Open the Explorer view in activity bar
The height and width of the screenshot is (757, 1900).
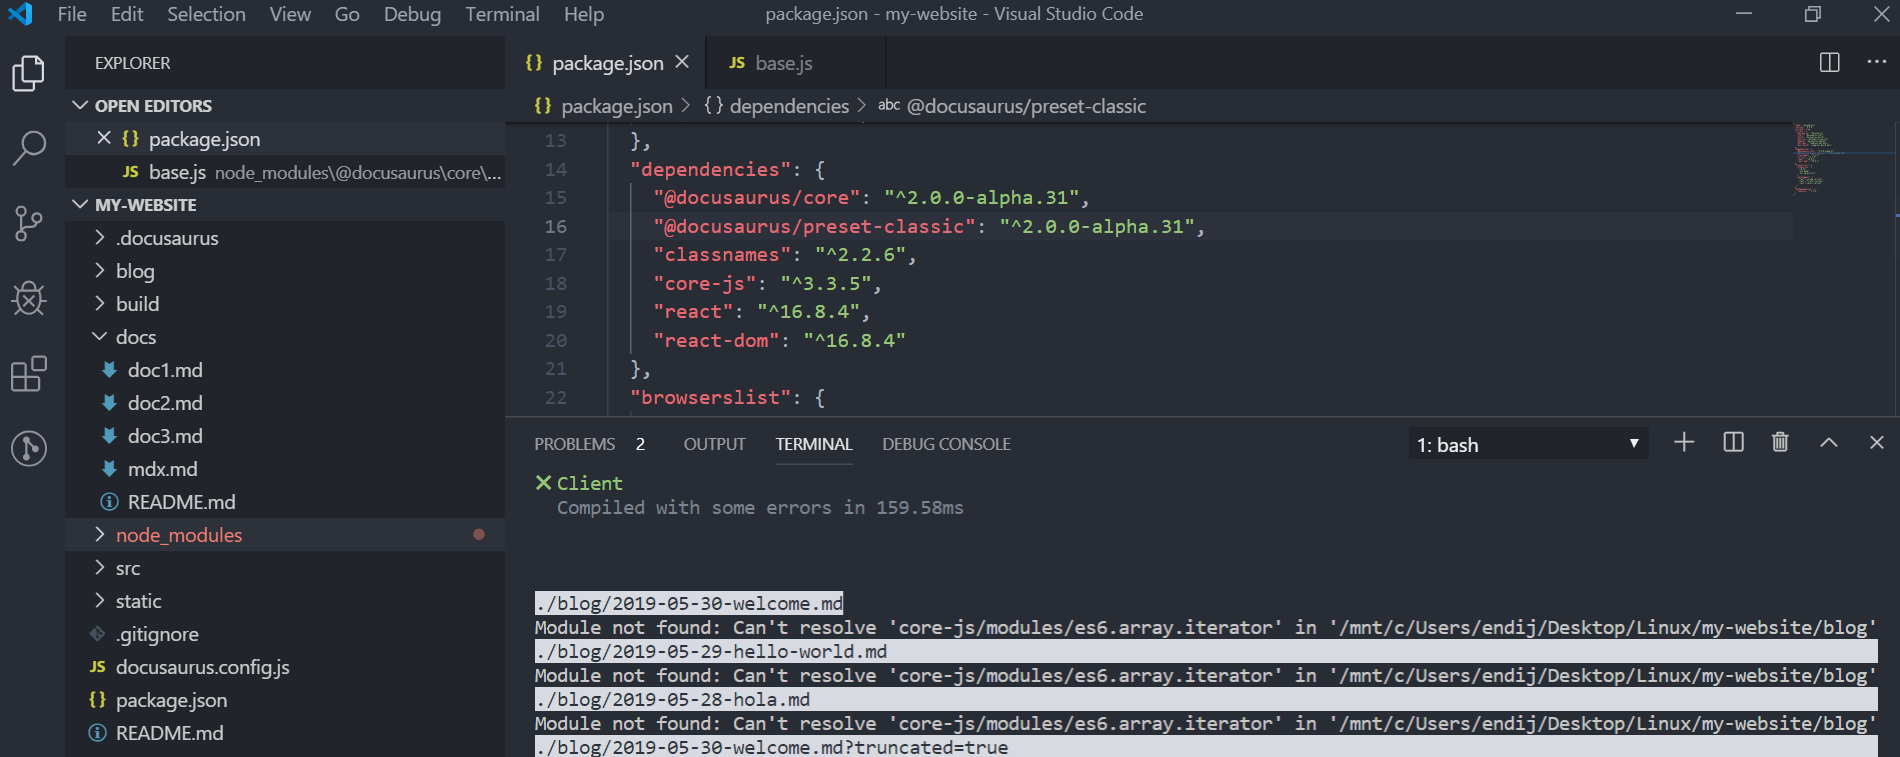point(29,73)
